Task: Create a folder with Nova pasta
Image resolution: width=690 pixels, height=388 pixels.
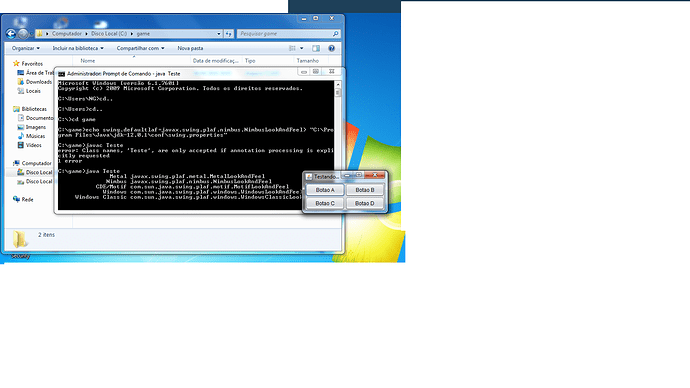Action: [x=190, y=48]
